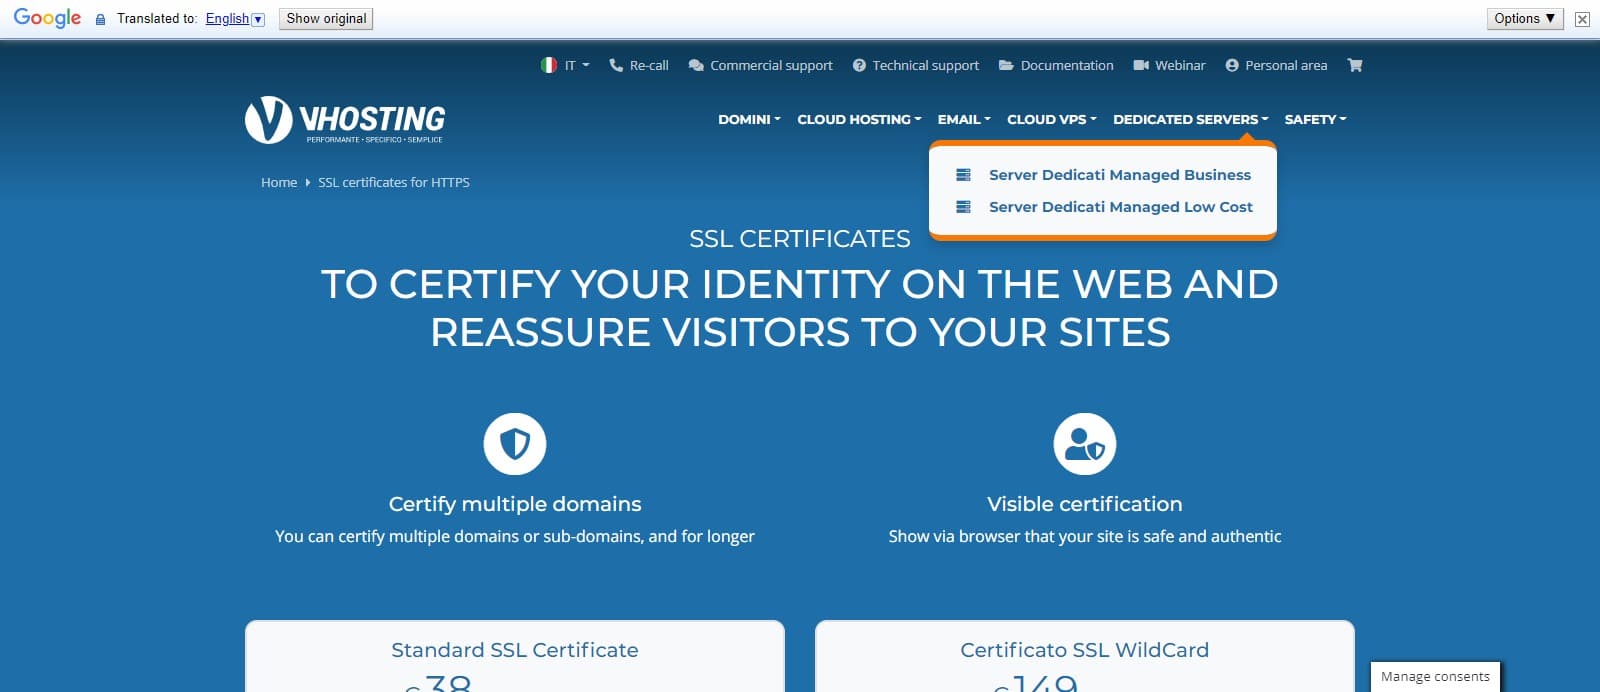Click server icon beside Managed Business
1600x692 pixels.
[x=963, y=175]
